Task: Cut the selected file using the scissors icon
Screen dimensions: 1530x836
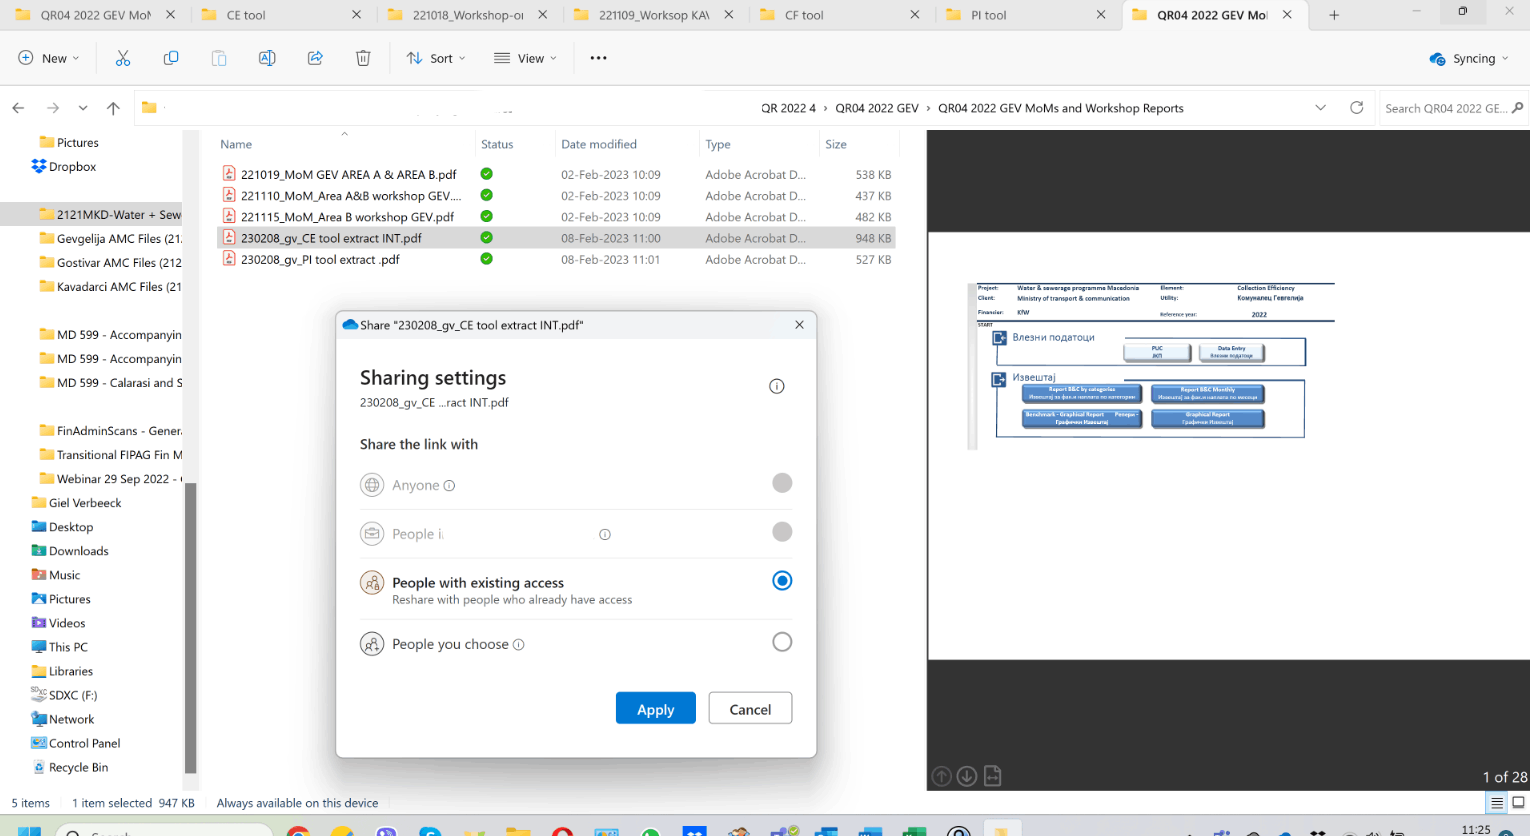Action: coord(123,58)
